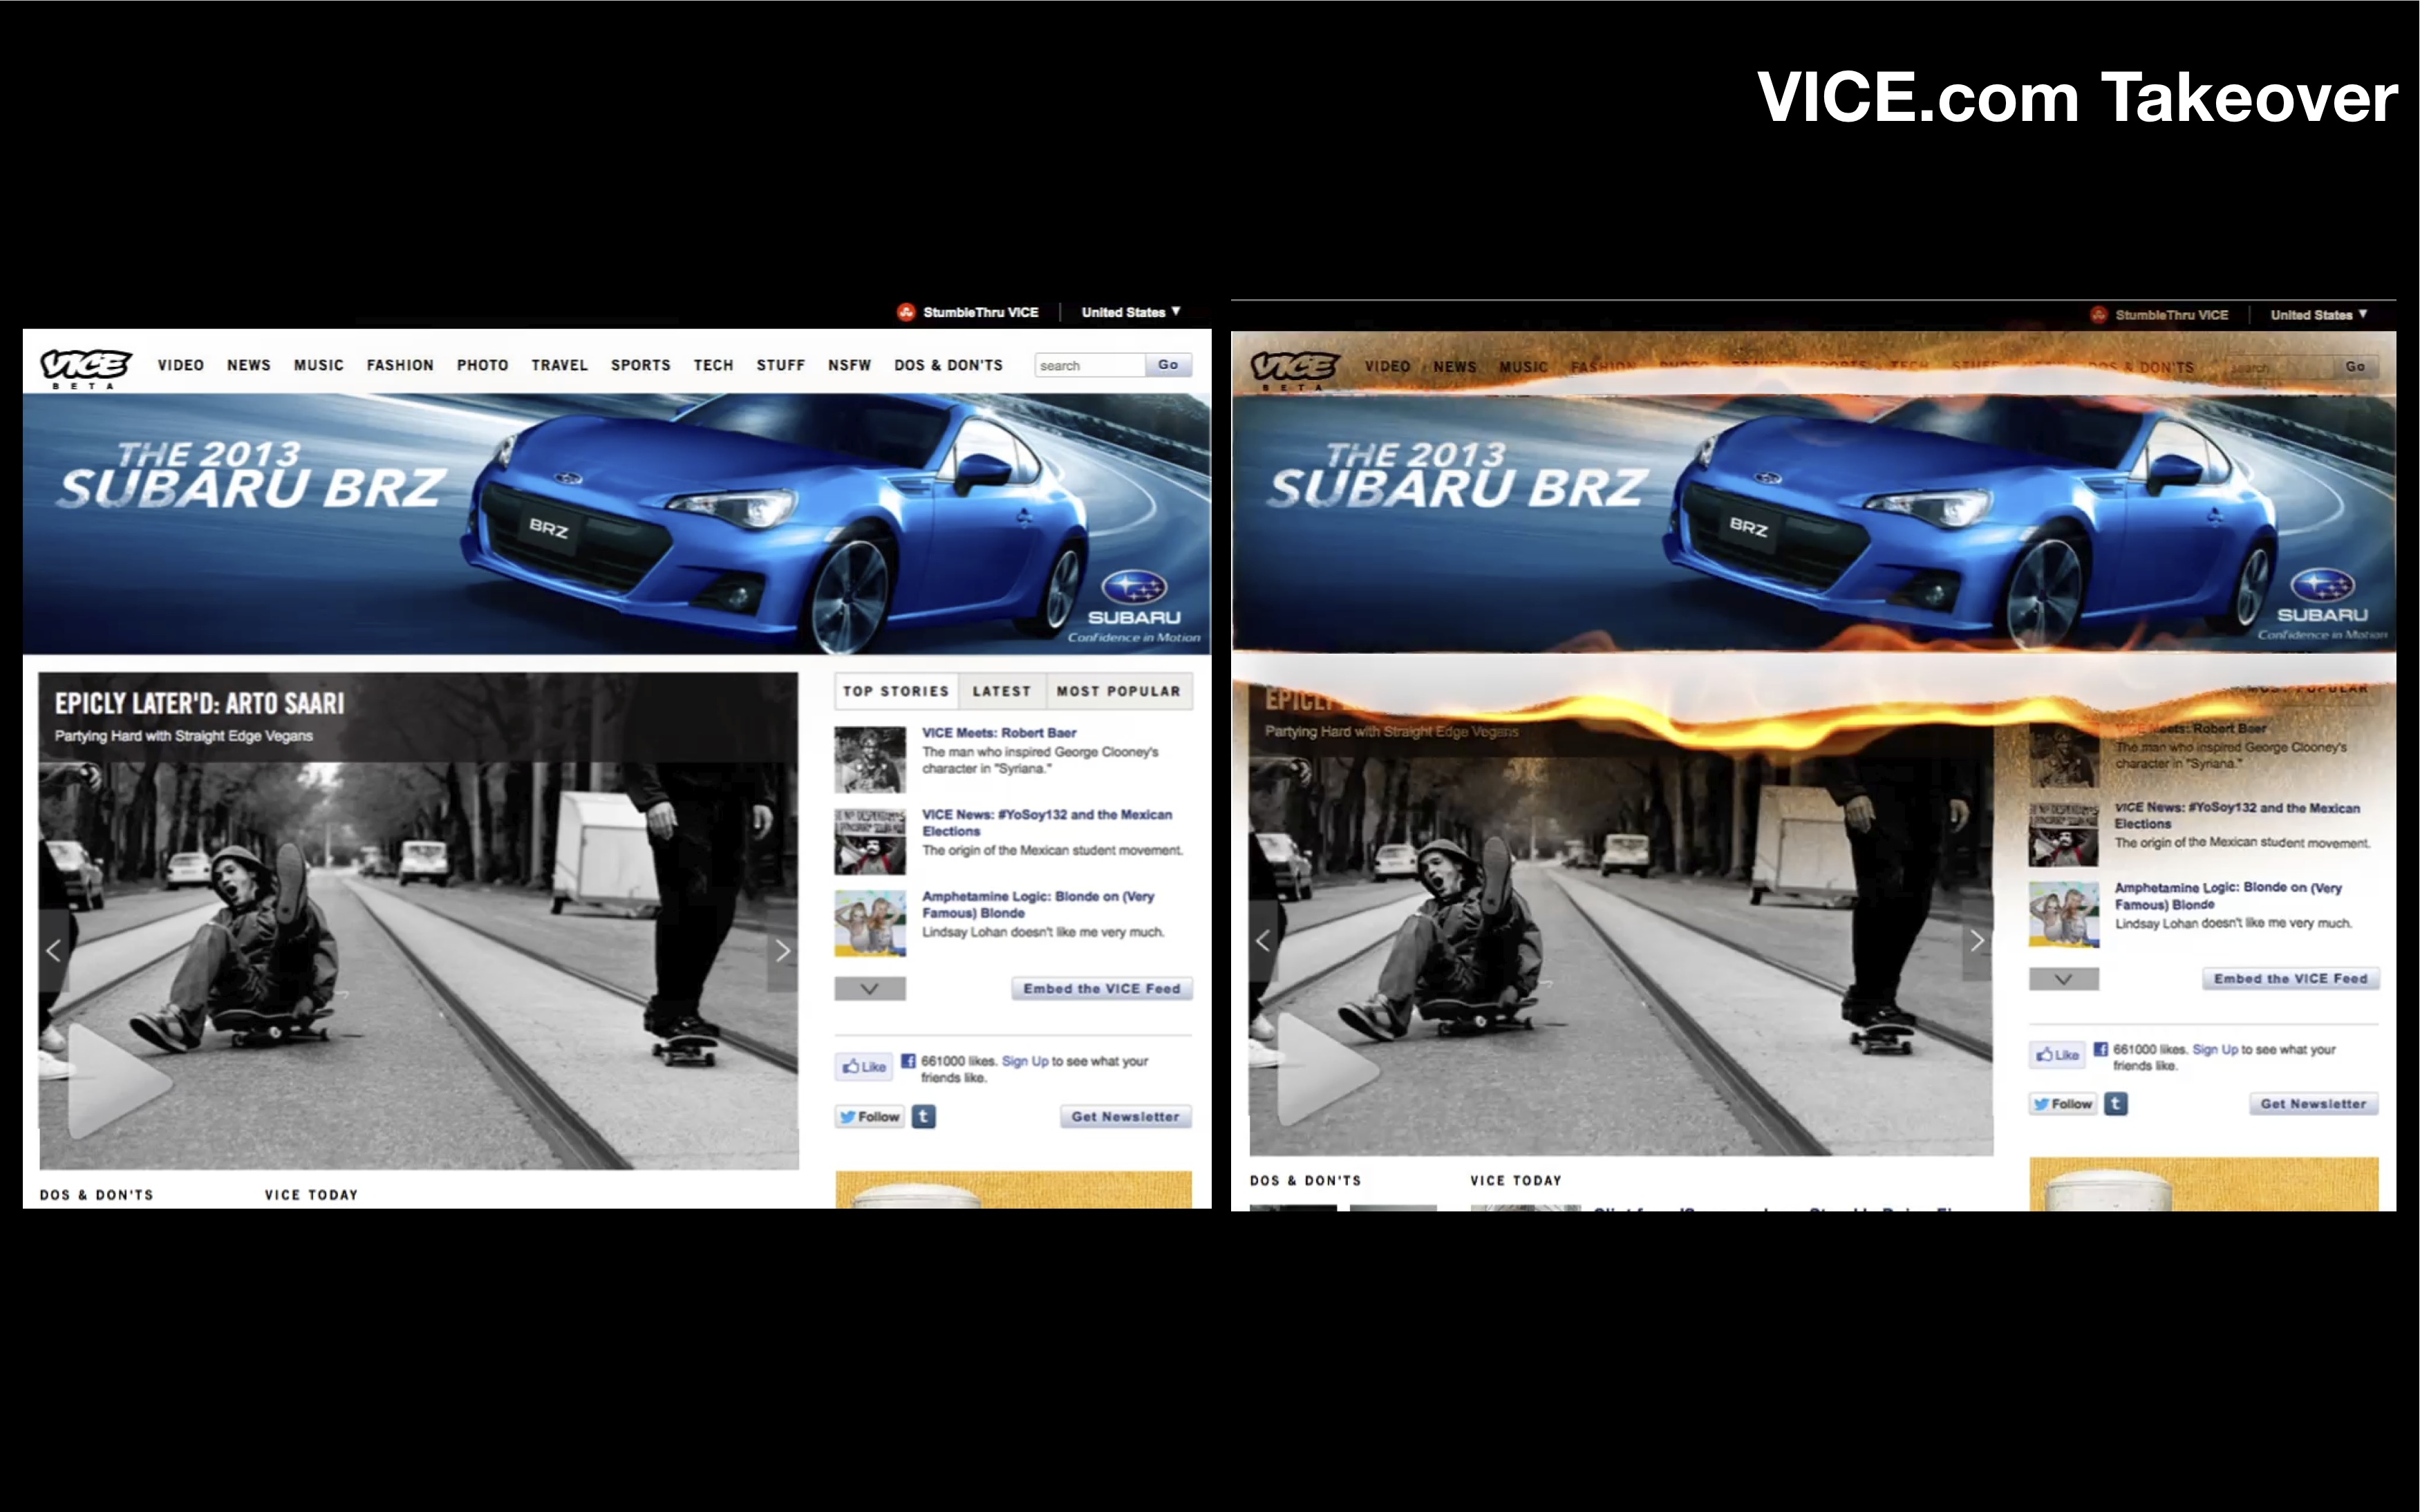Image resolution: width=2420 pixels, height=1512 pixels.
Task: Open FASHION menu item in left nav bar
Action: 400,365
